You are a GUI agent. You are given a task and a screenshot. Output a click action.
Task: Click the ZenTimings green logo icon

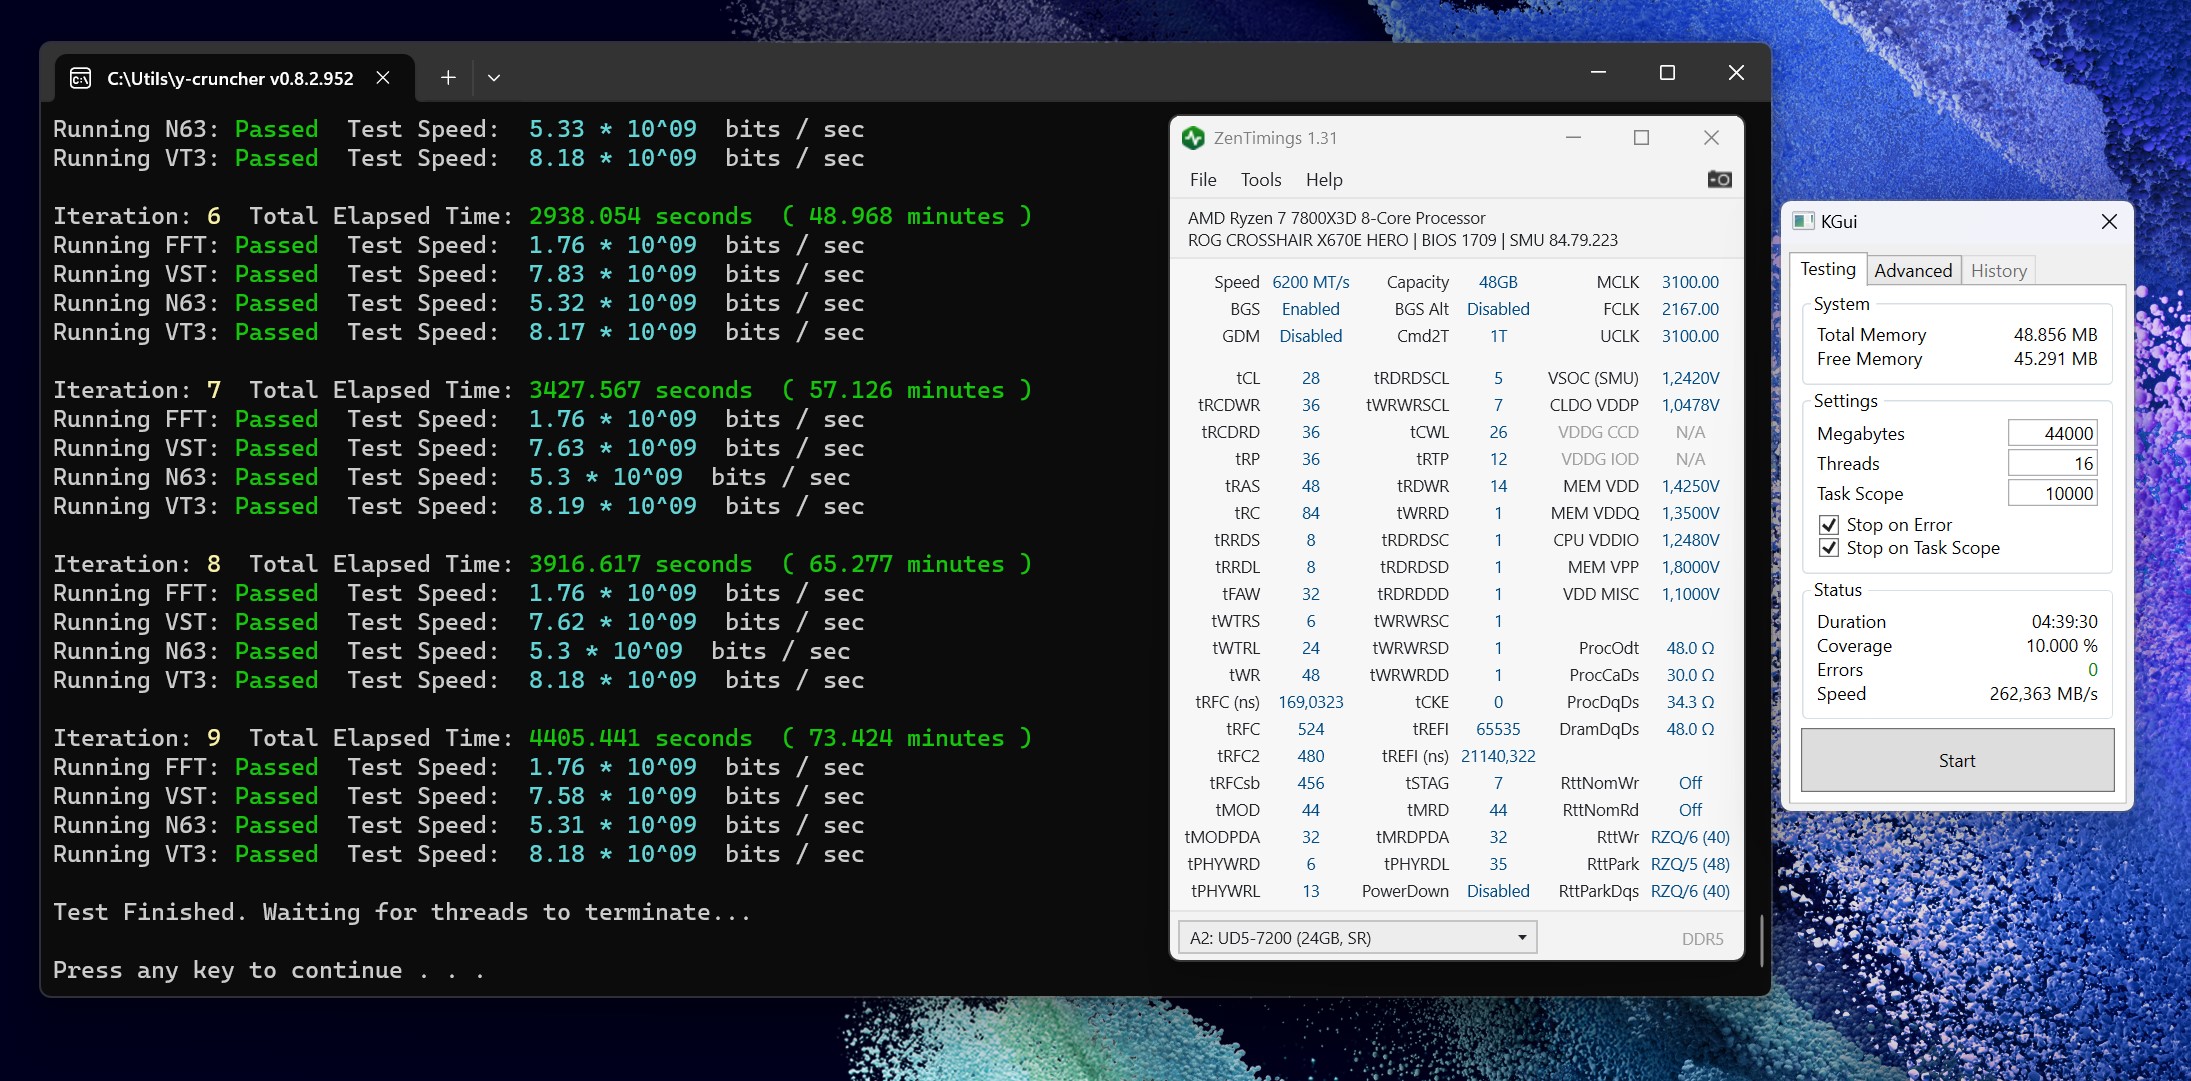[x=1193, y=138]
